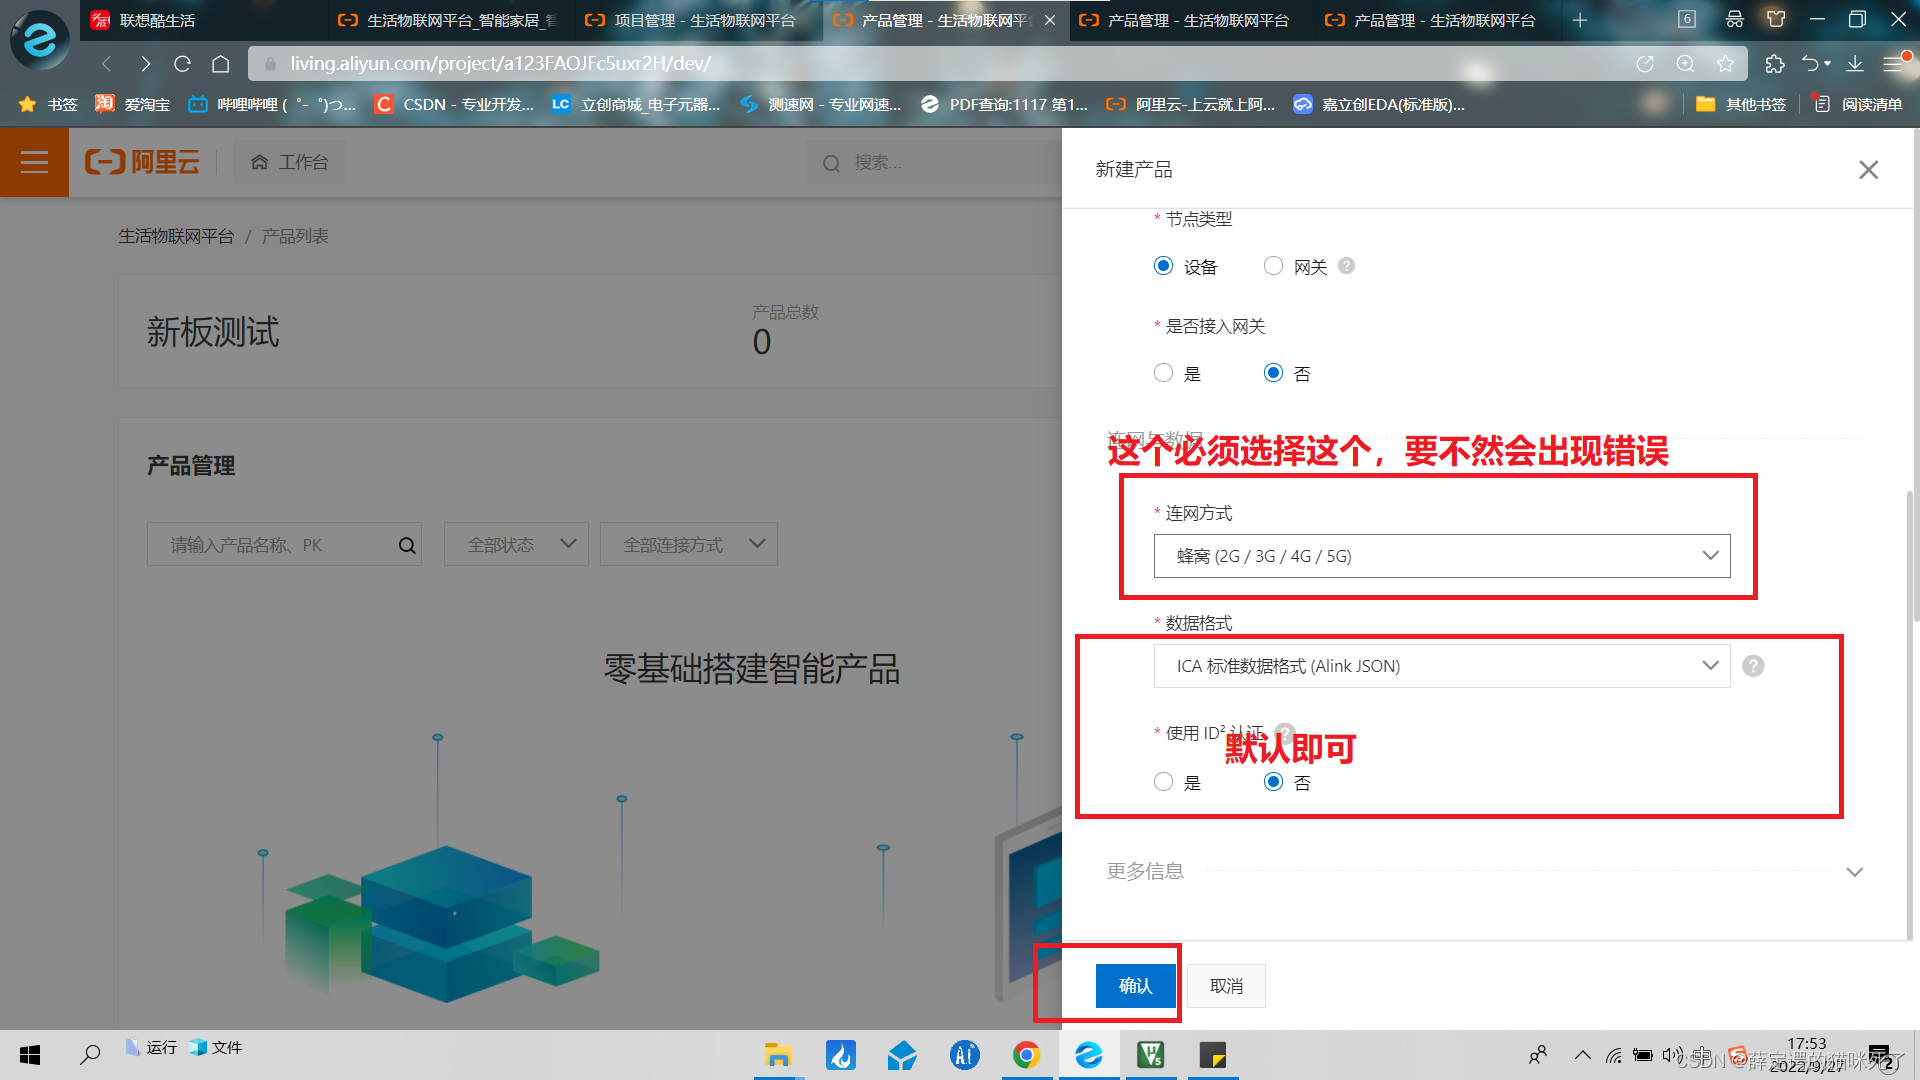Open the 工作台 button
This screenshot has height=1080, width=1920.
289,162
